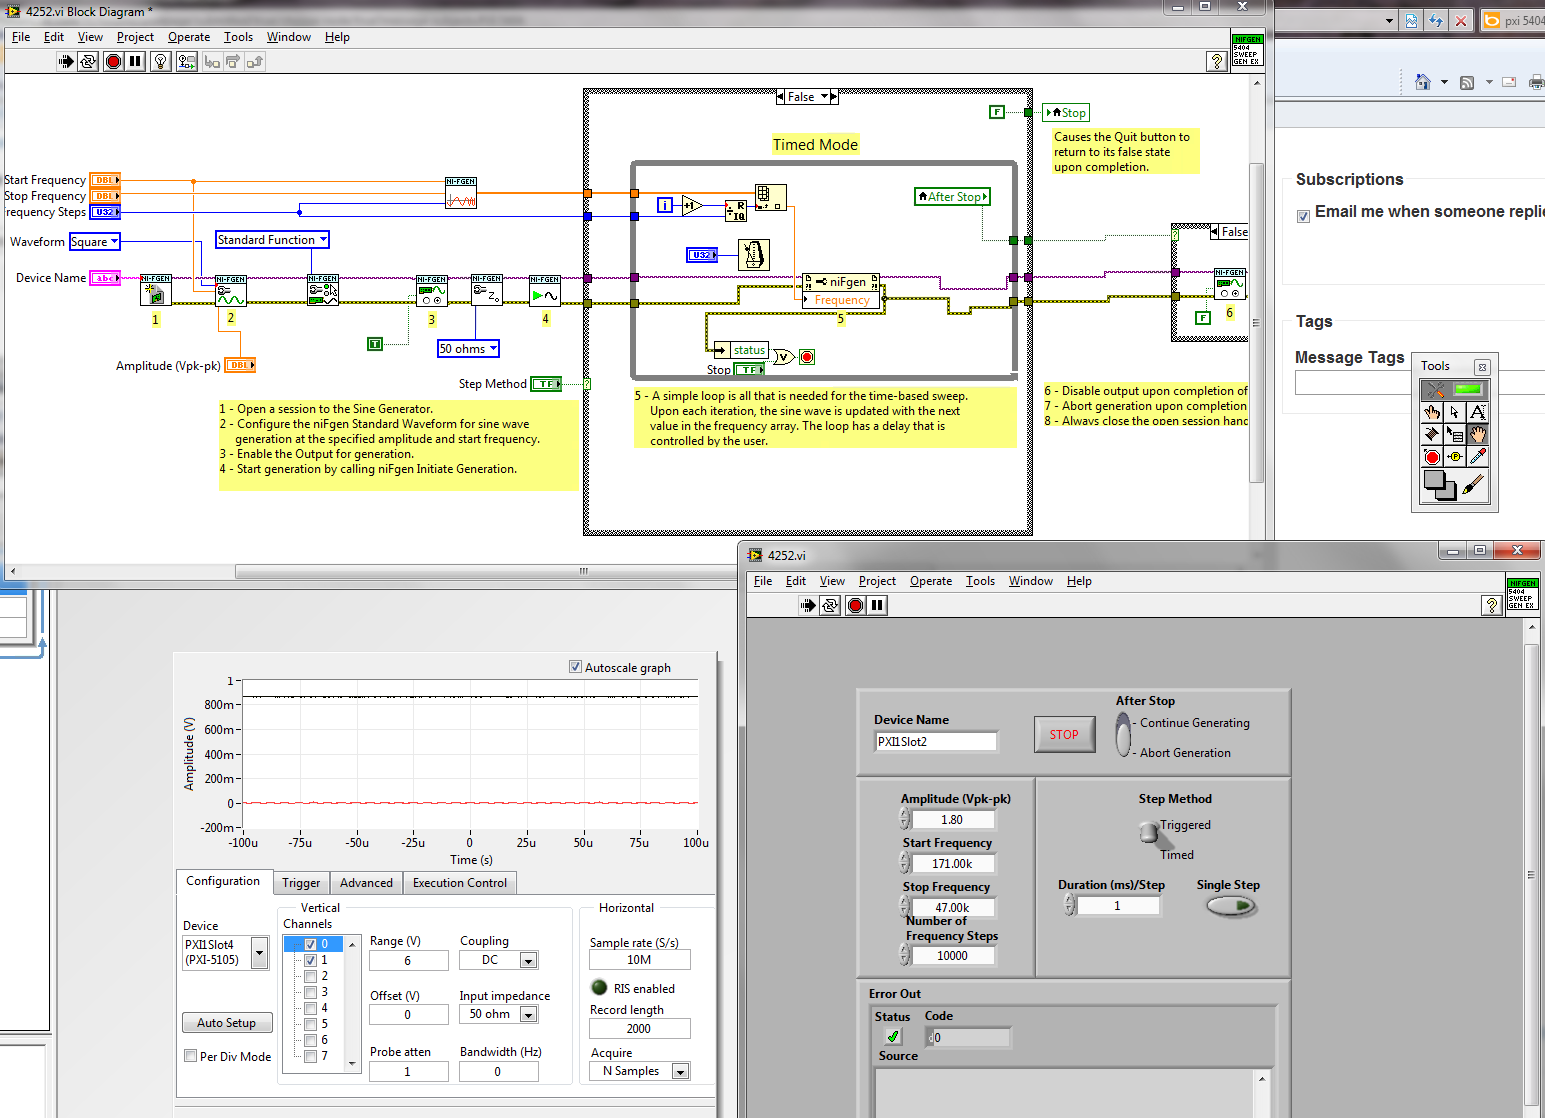Click Retain Wire Values icon

pyautogui.click(x=187, y=62)
